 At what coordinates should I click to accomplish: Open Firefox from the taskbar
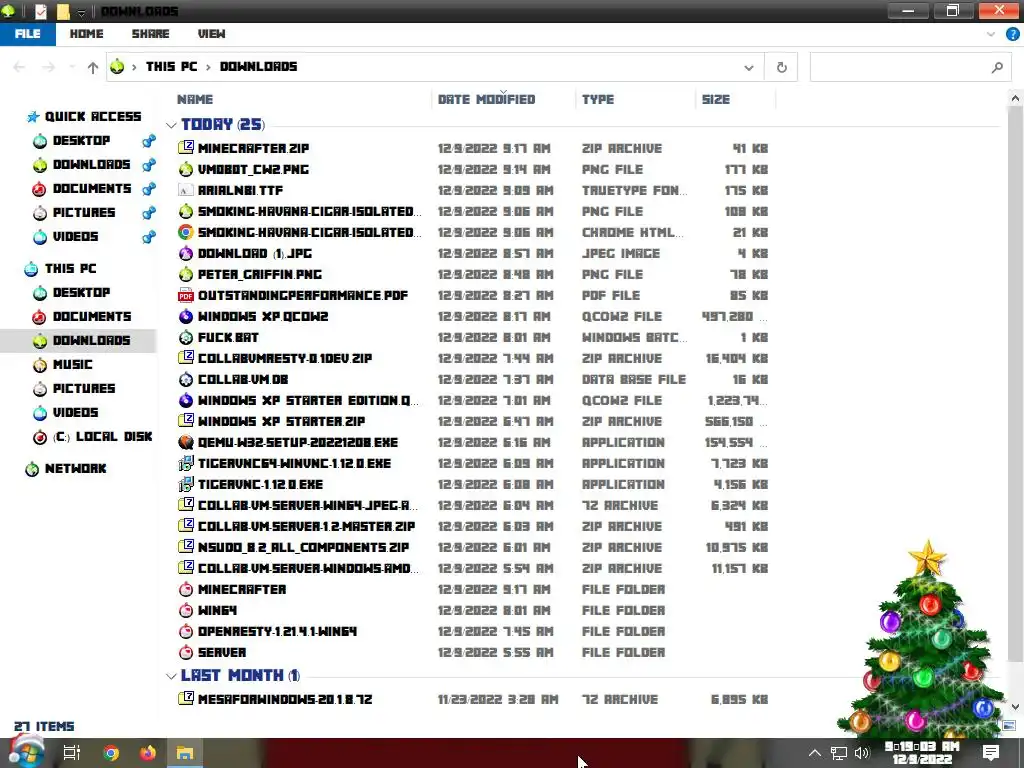(x=148, y=753)
